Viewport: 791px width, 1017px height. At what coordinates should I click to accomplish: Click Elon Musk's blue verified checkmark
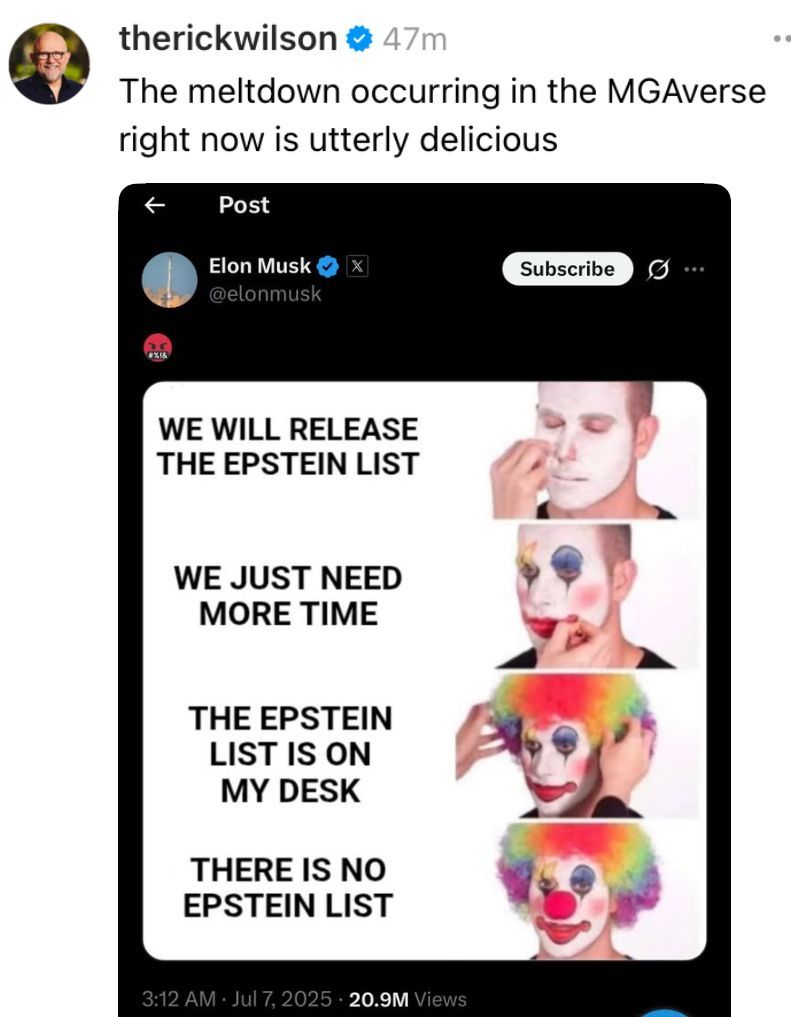328,267
